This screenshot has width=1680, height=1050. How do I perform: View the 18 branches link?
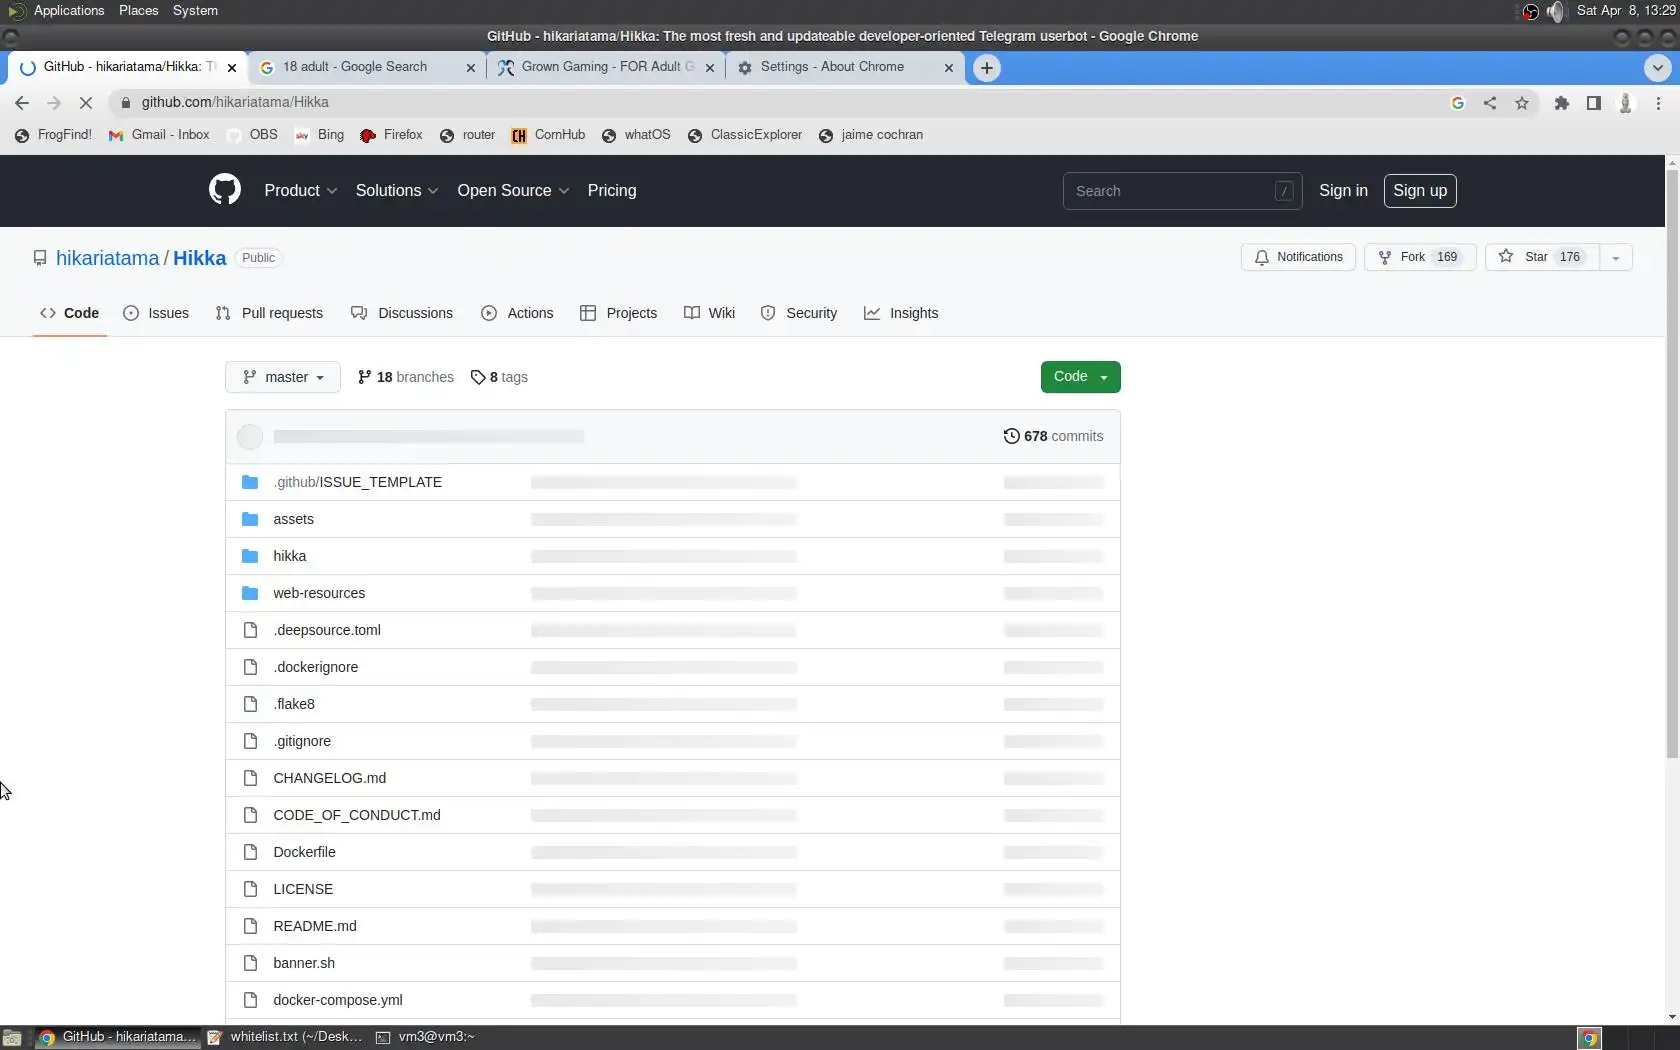[405, 377]
